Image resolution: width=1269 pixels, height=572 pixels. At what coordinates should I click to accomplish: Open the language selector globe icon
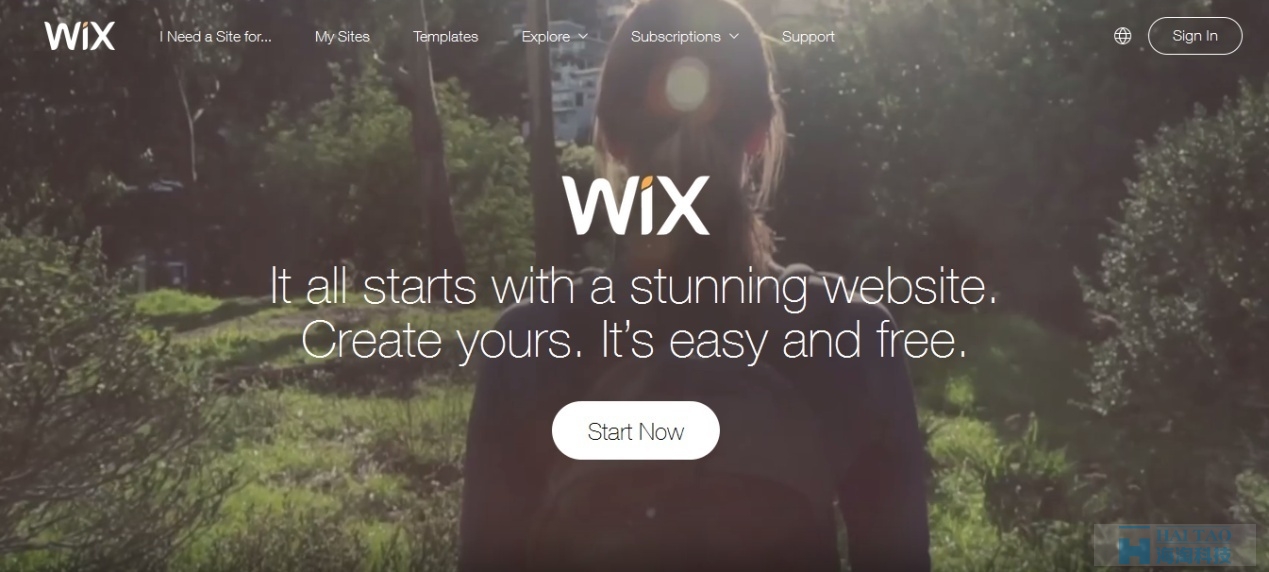coord(1123,36)
